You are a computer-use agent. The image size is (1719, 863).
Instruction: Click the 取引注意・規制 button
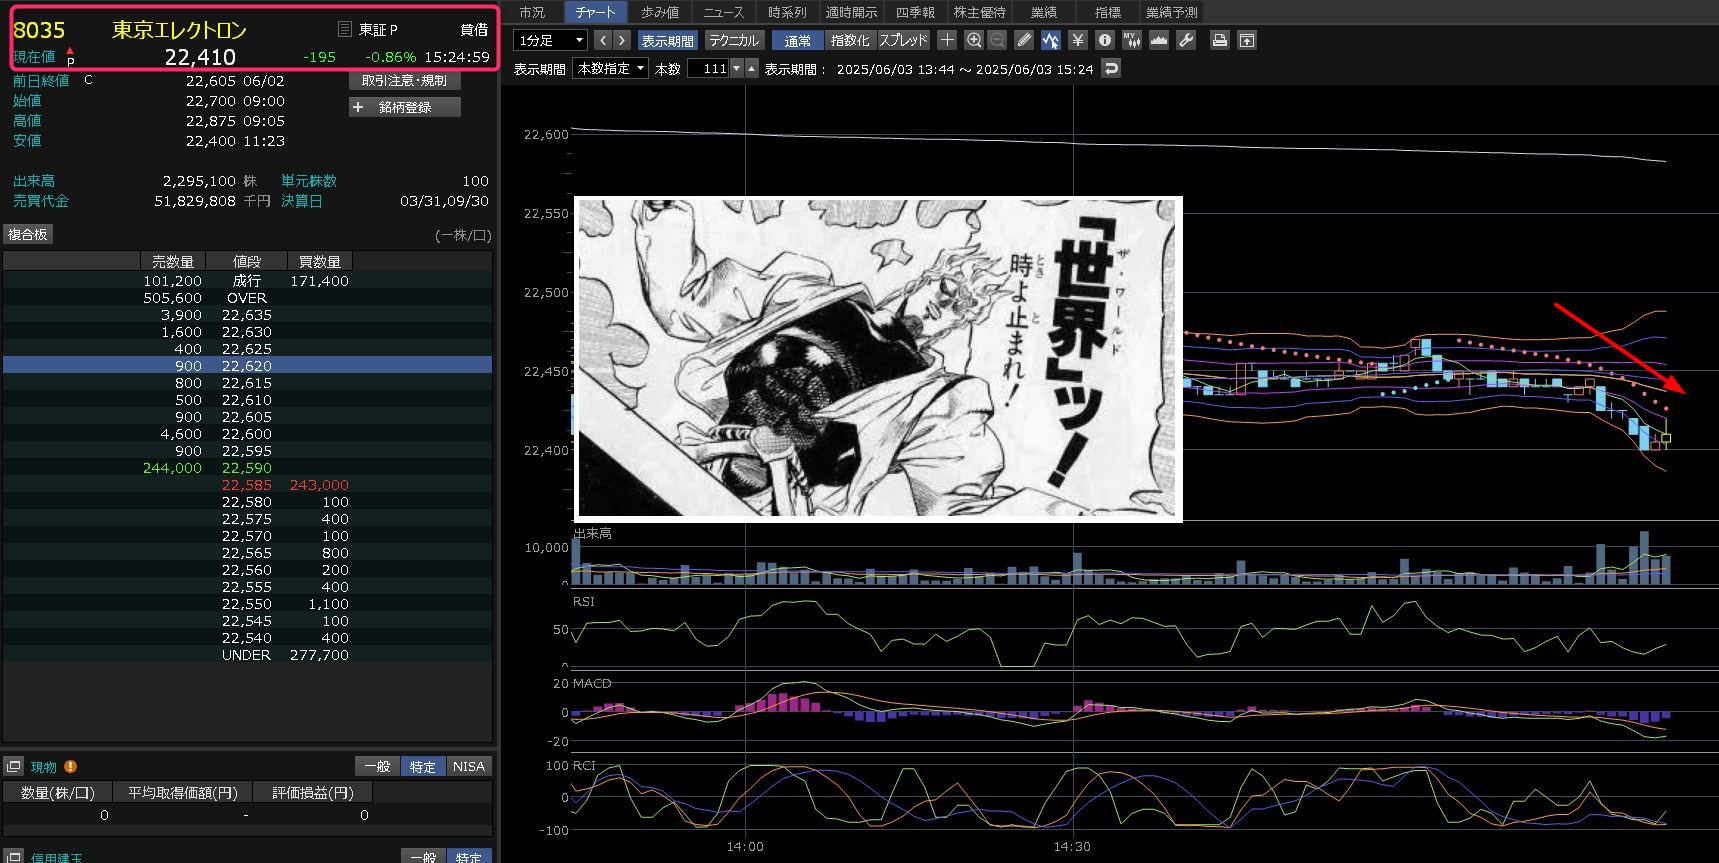[x=404, y=81]
